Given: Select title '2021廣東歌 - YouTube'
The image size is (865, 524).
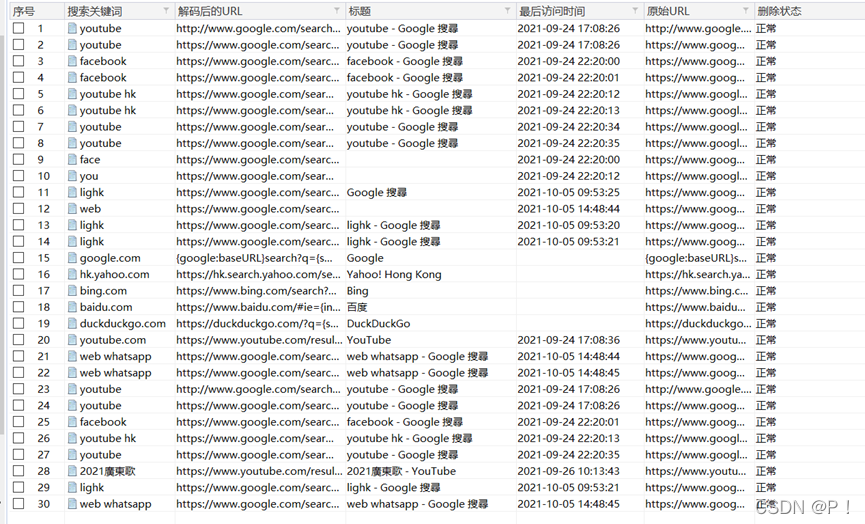Looking at the screenshot, I should [x=401, y=471].
